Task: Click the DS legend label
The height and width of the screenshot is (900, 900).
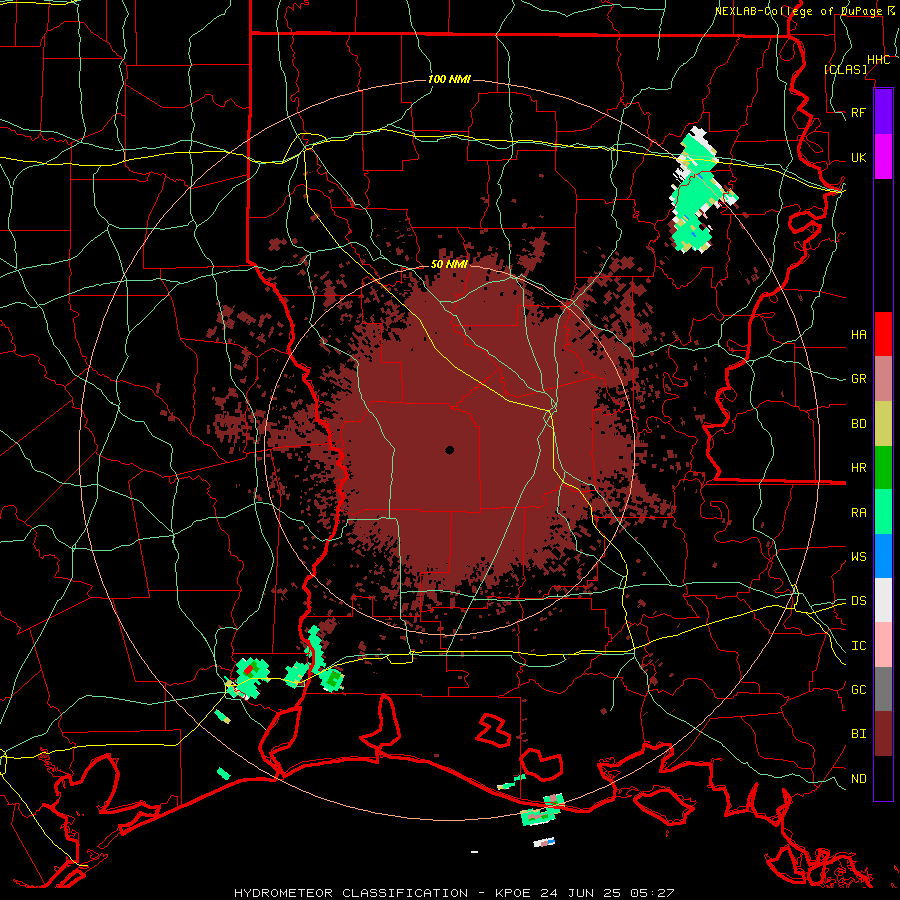Action: pos(859,601)
